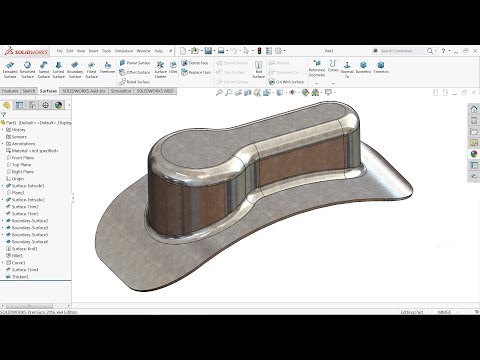Select the Swept Surface tool
The width and height of the screenshot is (480, 360).
click(44, 69)
